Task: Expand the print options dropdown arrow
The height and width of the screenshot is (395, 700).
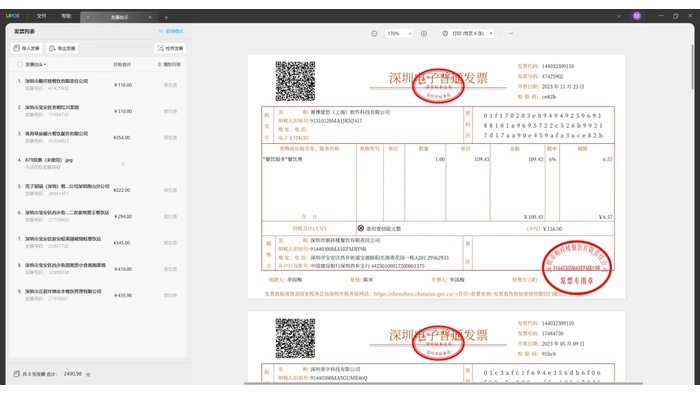Action: 491,33
